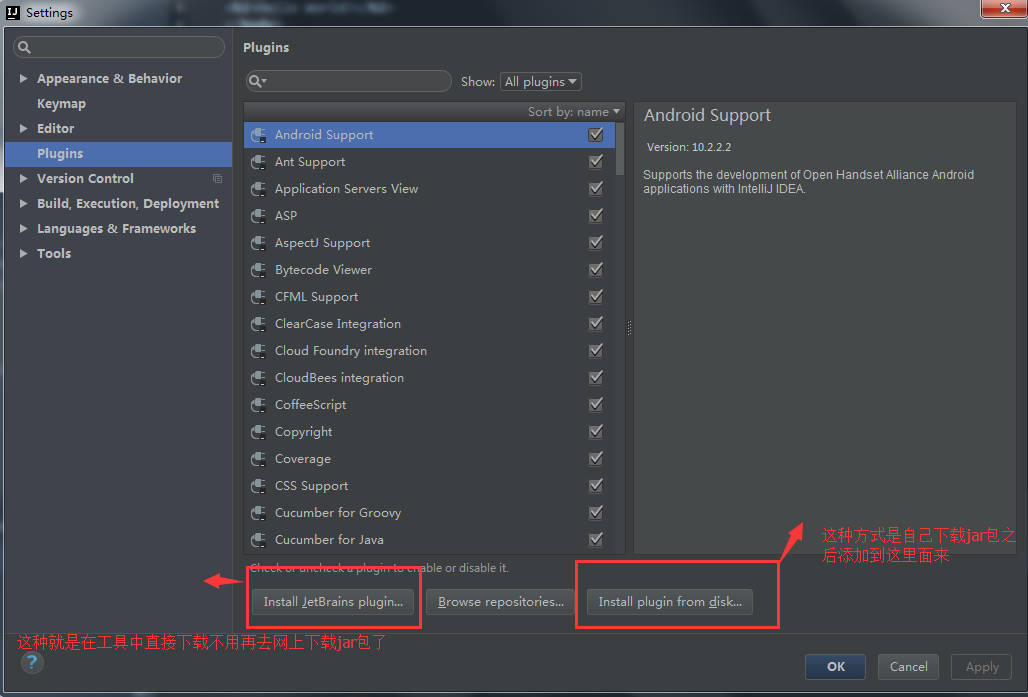Click Install JetBrains plugin button
The width and height of the screenshot is (1028, 697).
click(x=333, y=602)
